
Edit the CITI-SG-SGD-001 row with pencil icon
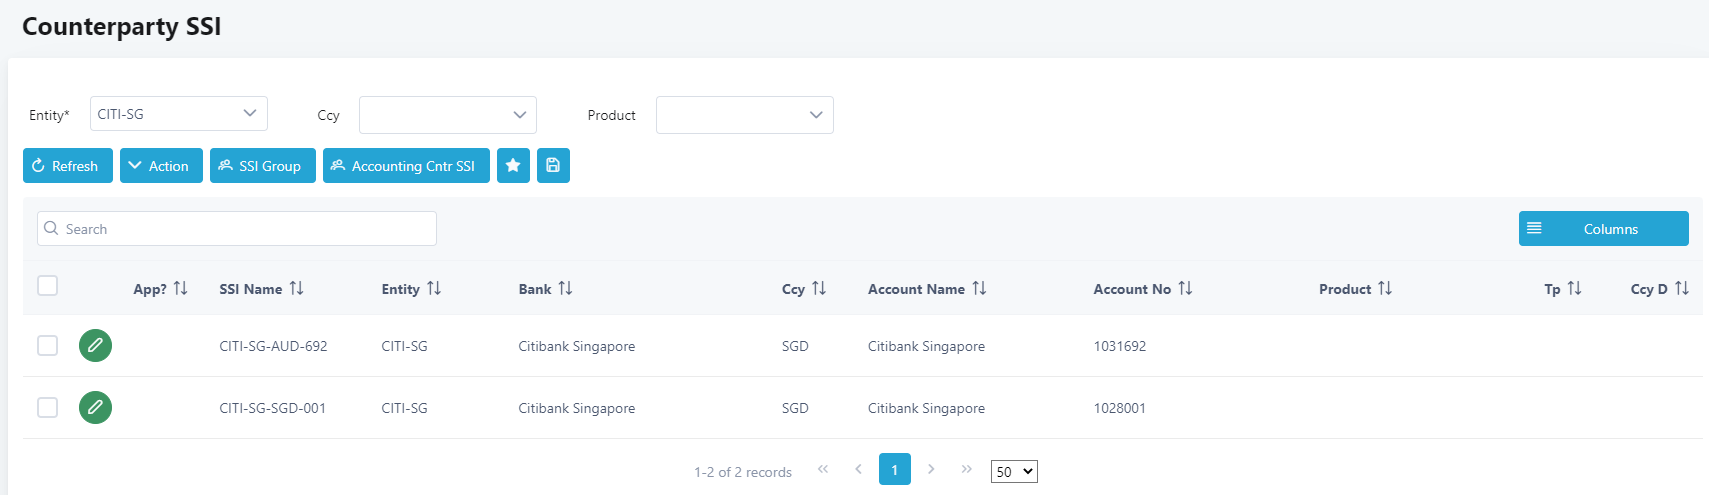coord(95,408)
